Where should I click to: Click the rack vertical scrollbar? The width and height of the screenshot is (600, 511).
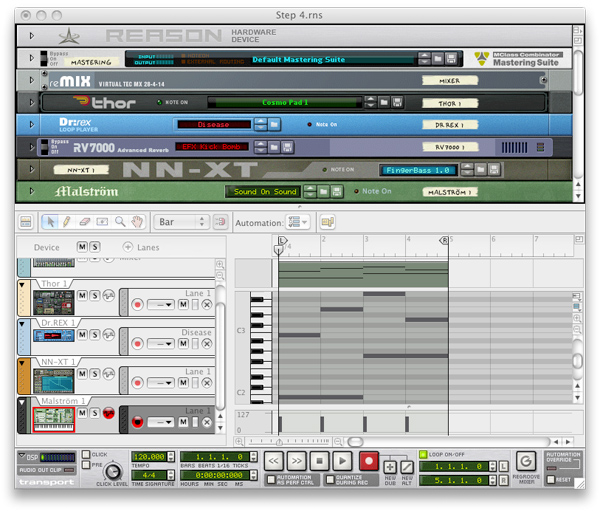point(578,73)
